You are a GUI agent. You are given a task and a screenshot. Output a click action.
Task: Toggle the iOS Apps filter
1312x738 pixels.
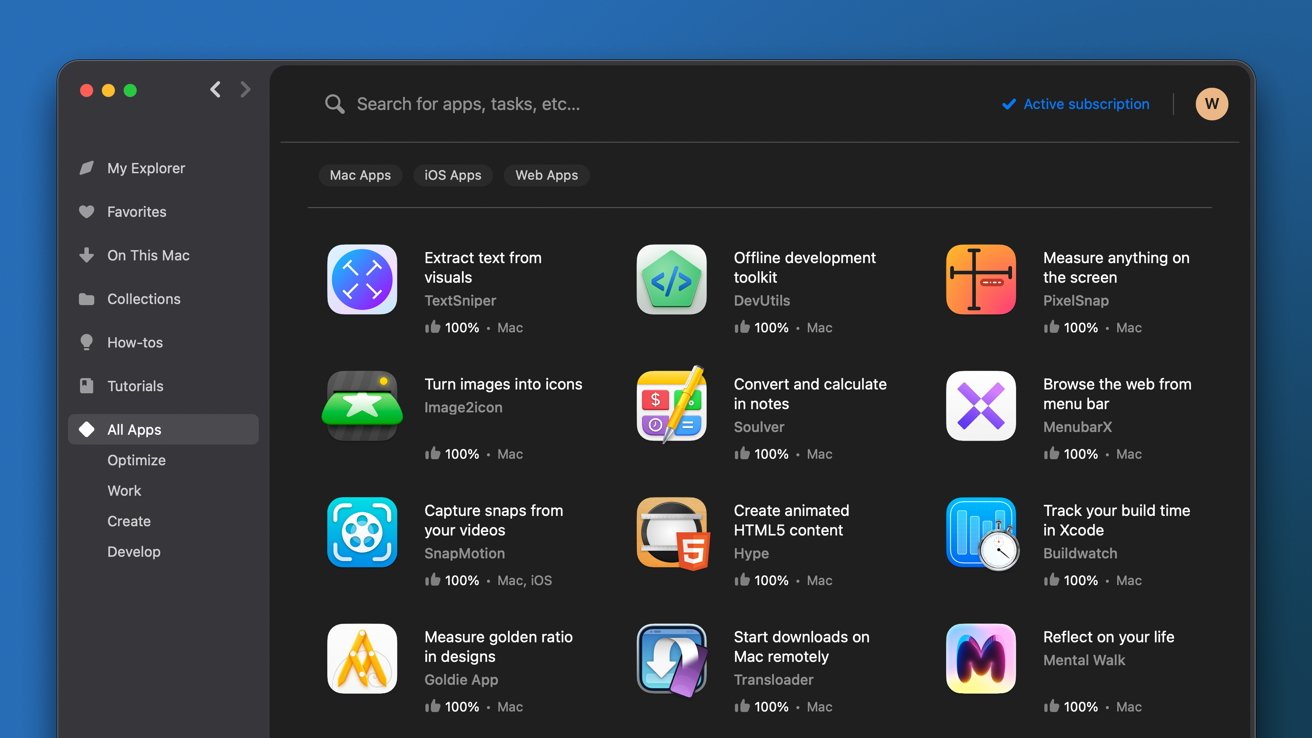pyautogui.click(x=453, y=175)
